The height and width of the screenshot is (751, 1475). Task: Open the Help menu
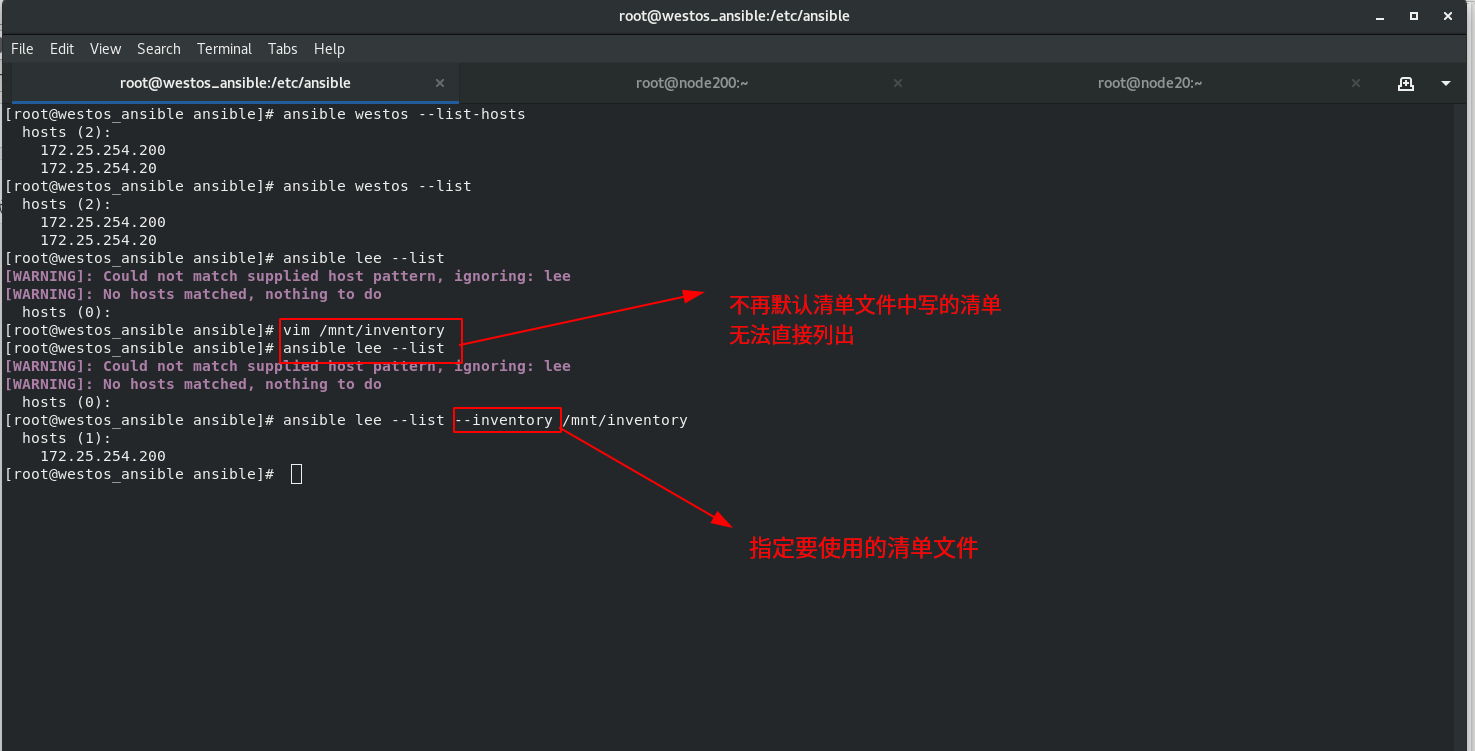pos(329,49)
